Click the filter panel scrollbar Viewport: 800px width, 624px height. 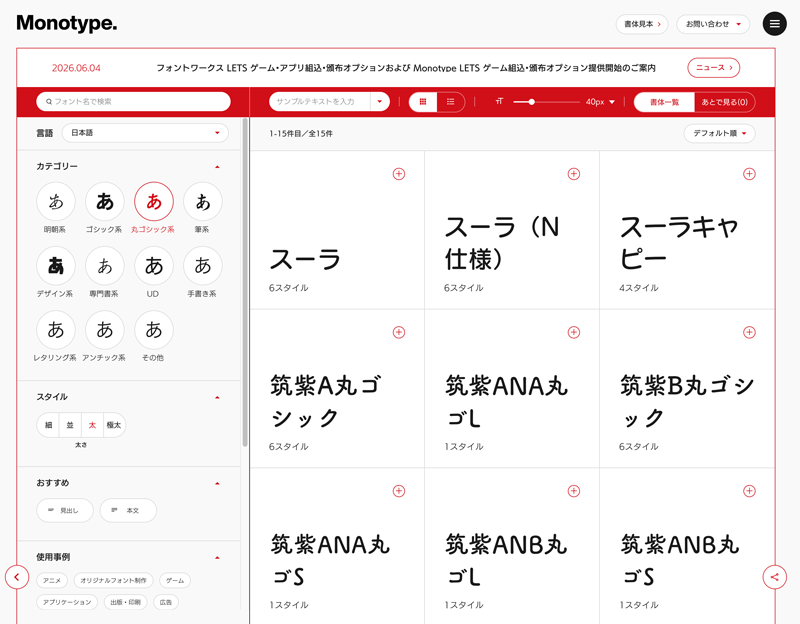tap(245, 282)
